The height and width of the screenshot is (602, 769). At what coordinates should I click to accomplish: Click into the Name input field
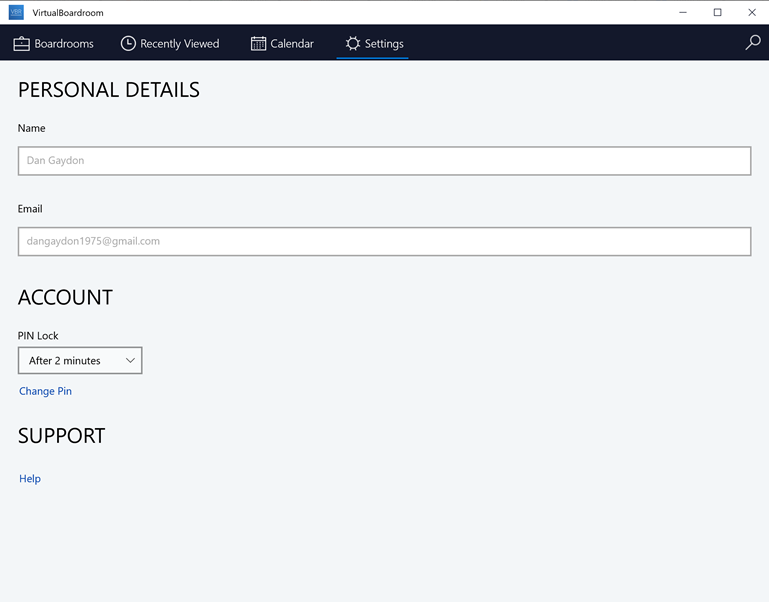click(x=384, y=160)
